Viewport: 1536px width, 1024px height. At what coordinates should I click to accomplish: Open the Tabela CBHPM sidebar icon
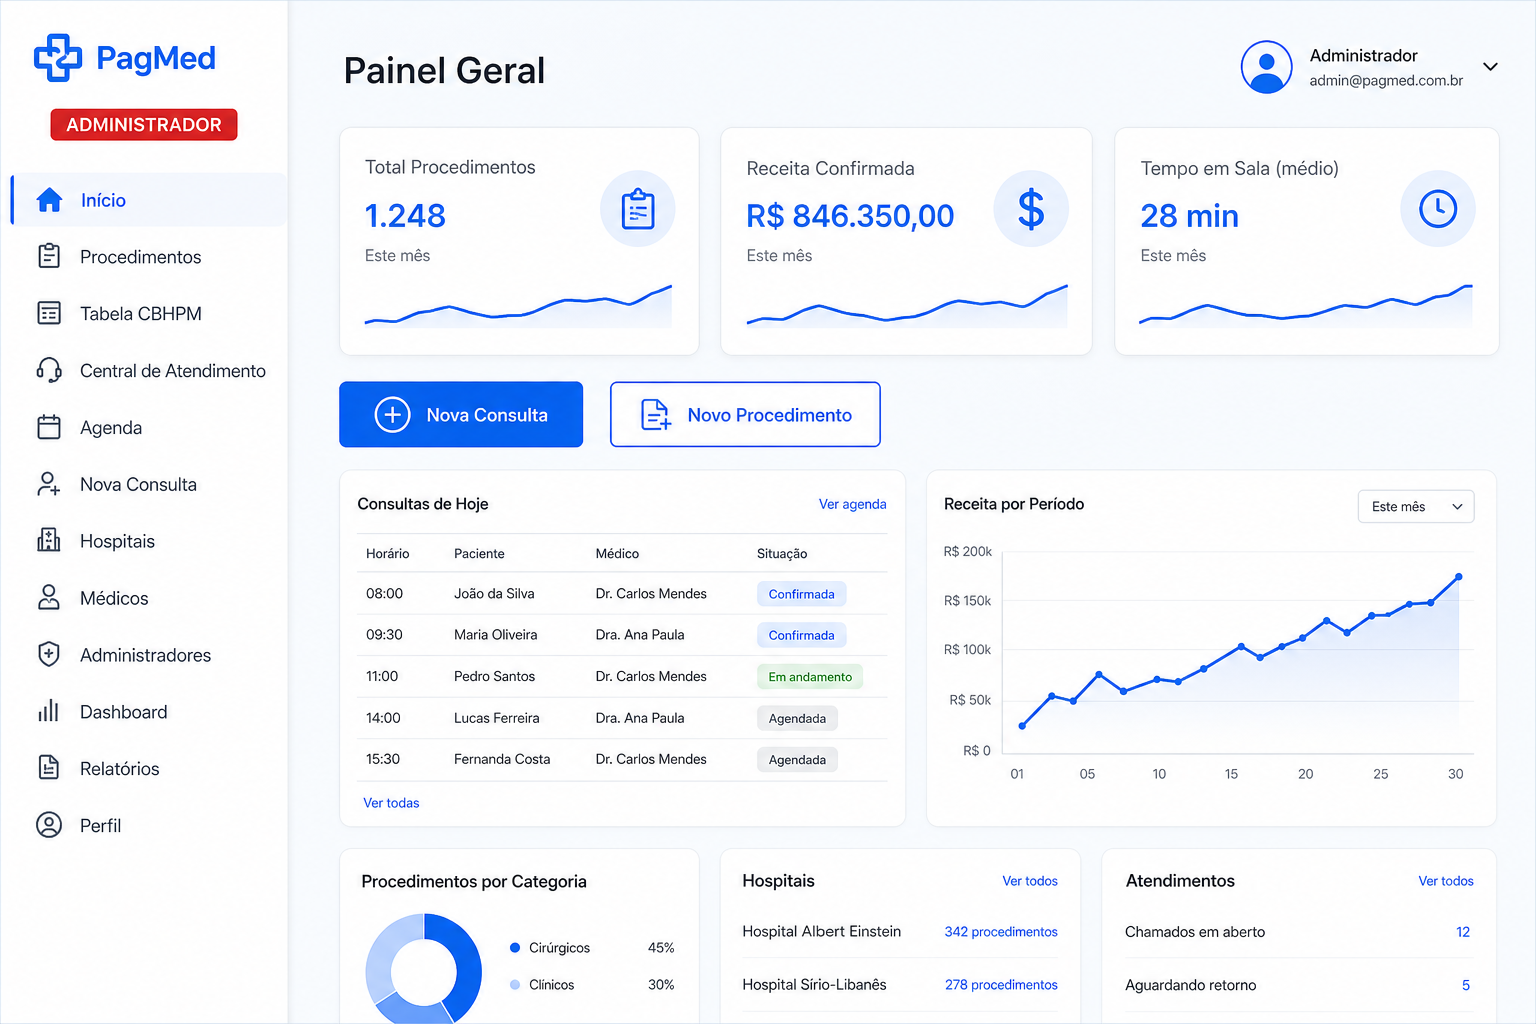point(49,313)
